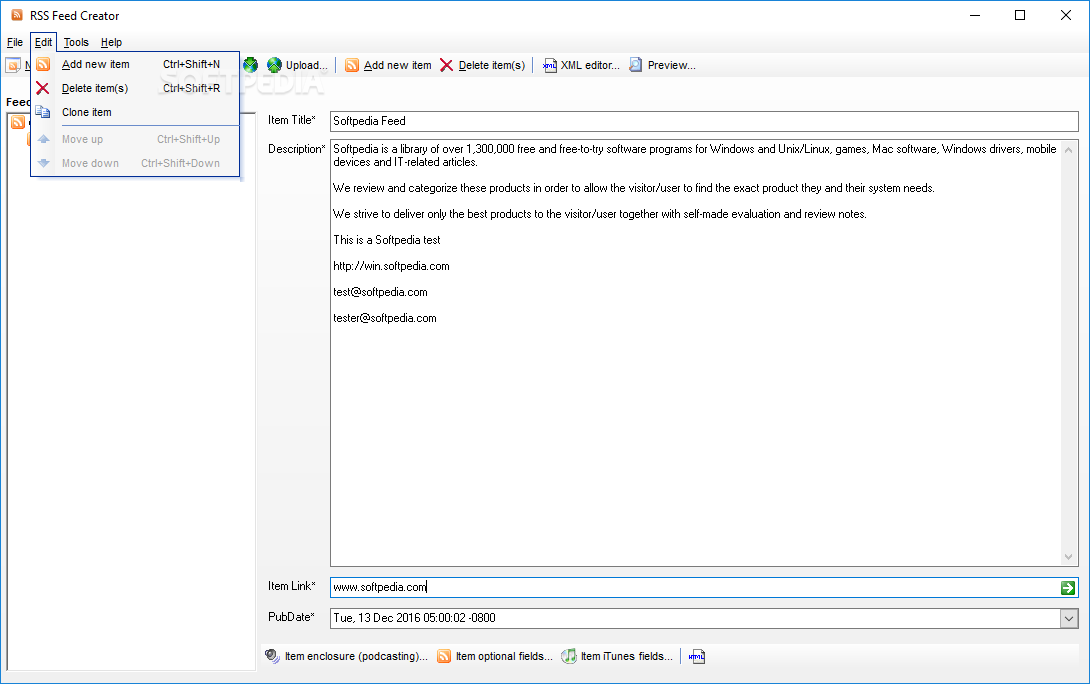Open the Help menu

111,42
